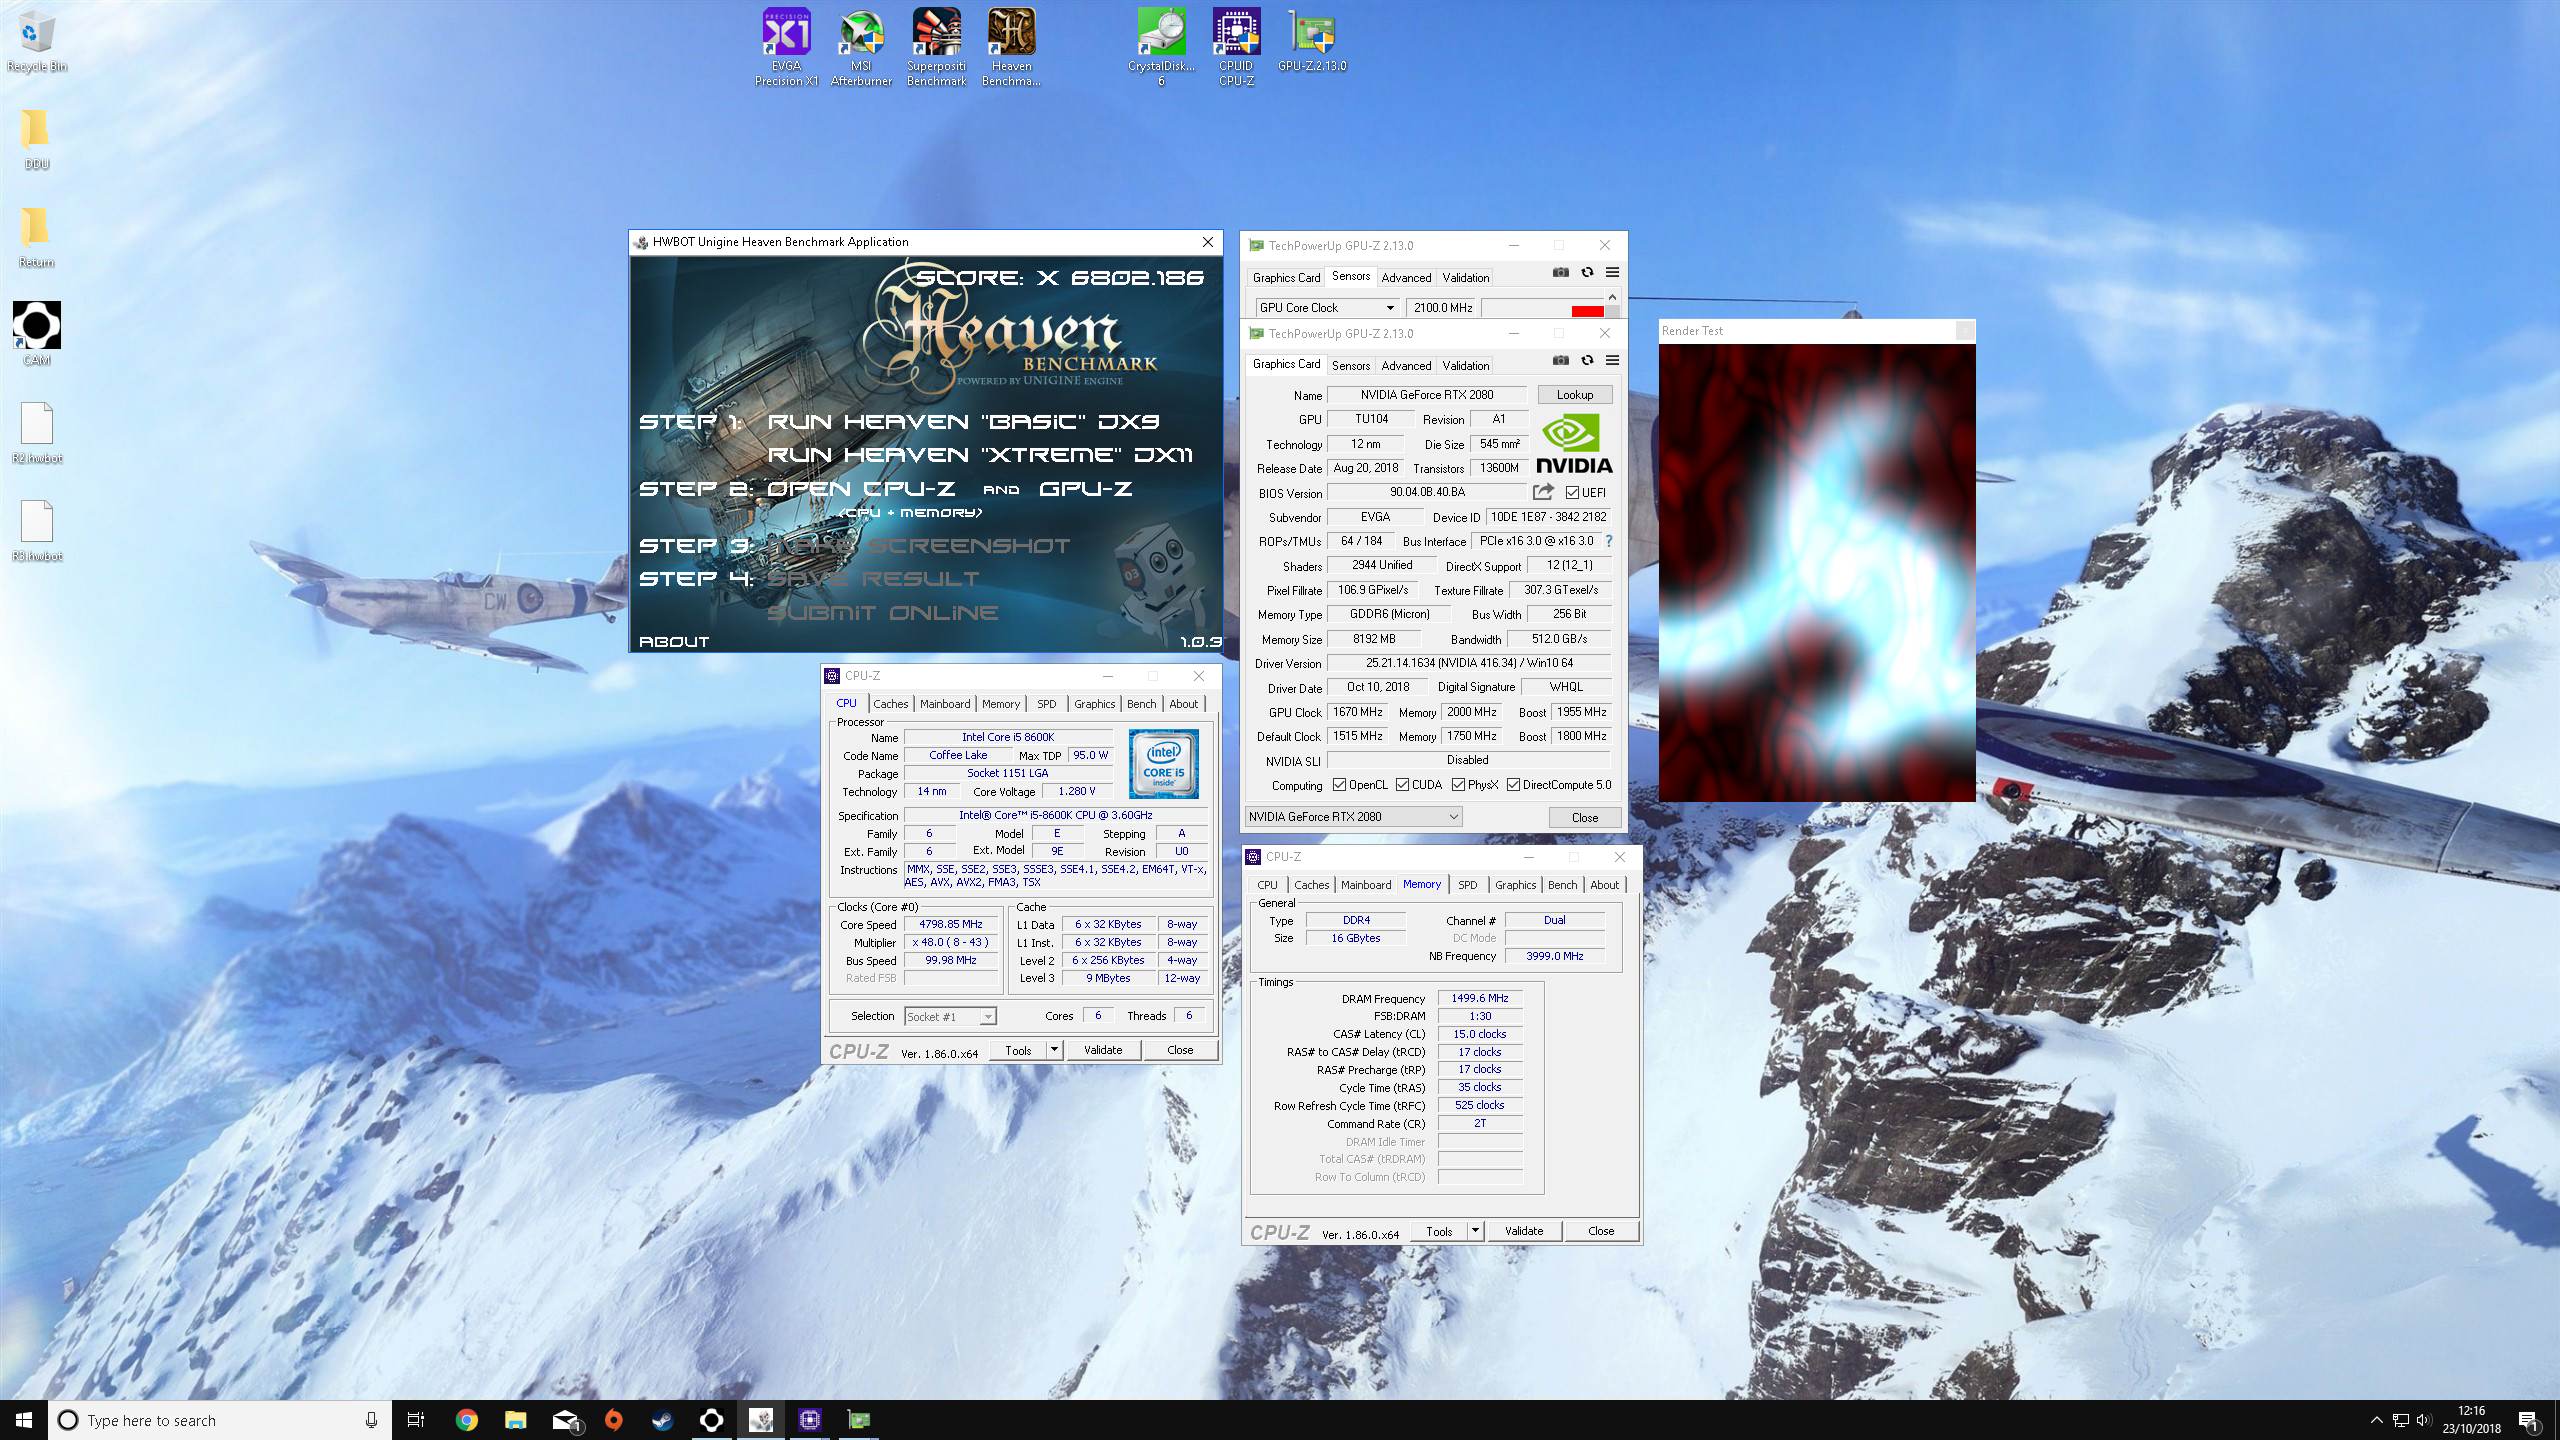The image size is (2560, 1440).
Task: Open the Action Center notifications icon
Action: pyautogui.click(x=2528, y=1420)
